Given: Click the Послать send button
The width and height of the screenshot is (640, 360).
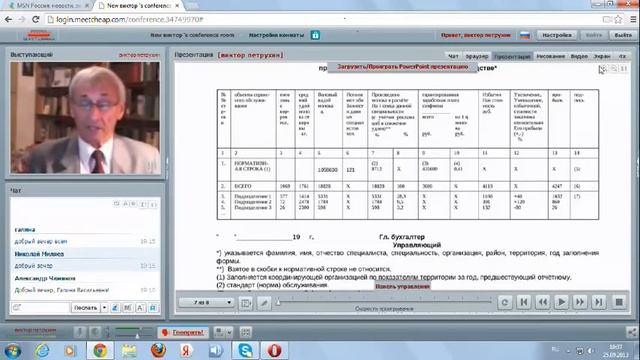Looking at the screenshot, I should [x=85, y=308].
